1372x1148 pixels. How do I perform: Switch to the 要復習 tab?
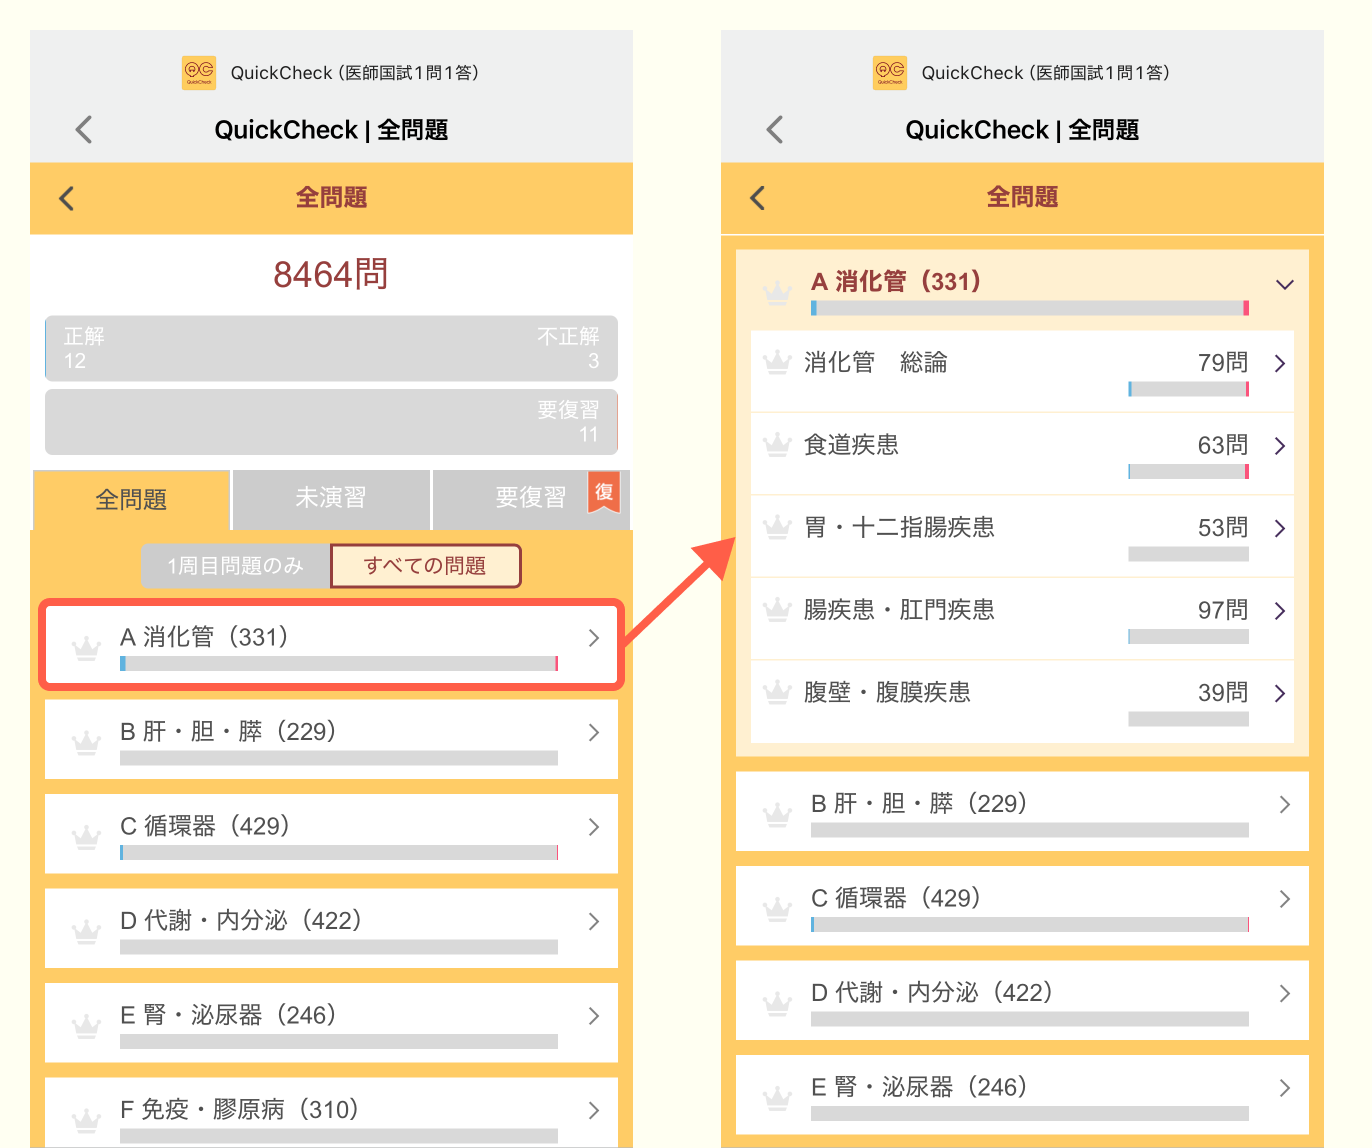pyautogui.click(x=529, y=498)
